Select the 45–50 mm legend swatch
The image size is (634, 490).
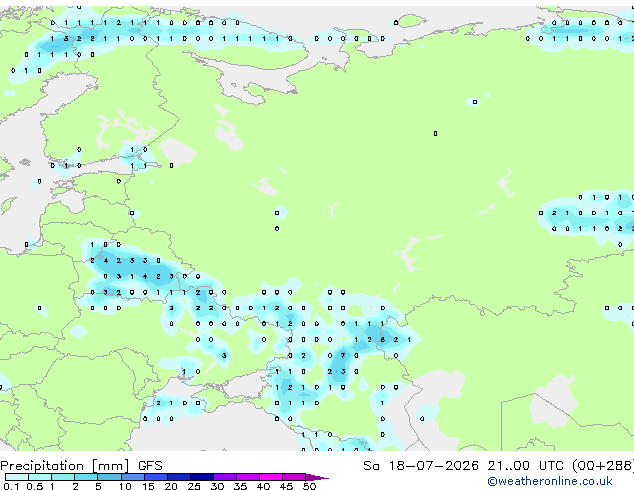tap(294, 477)
